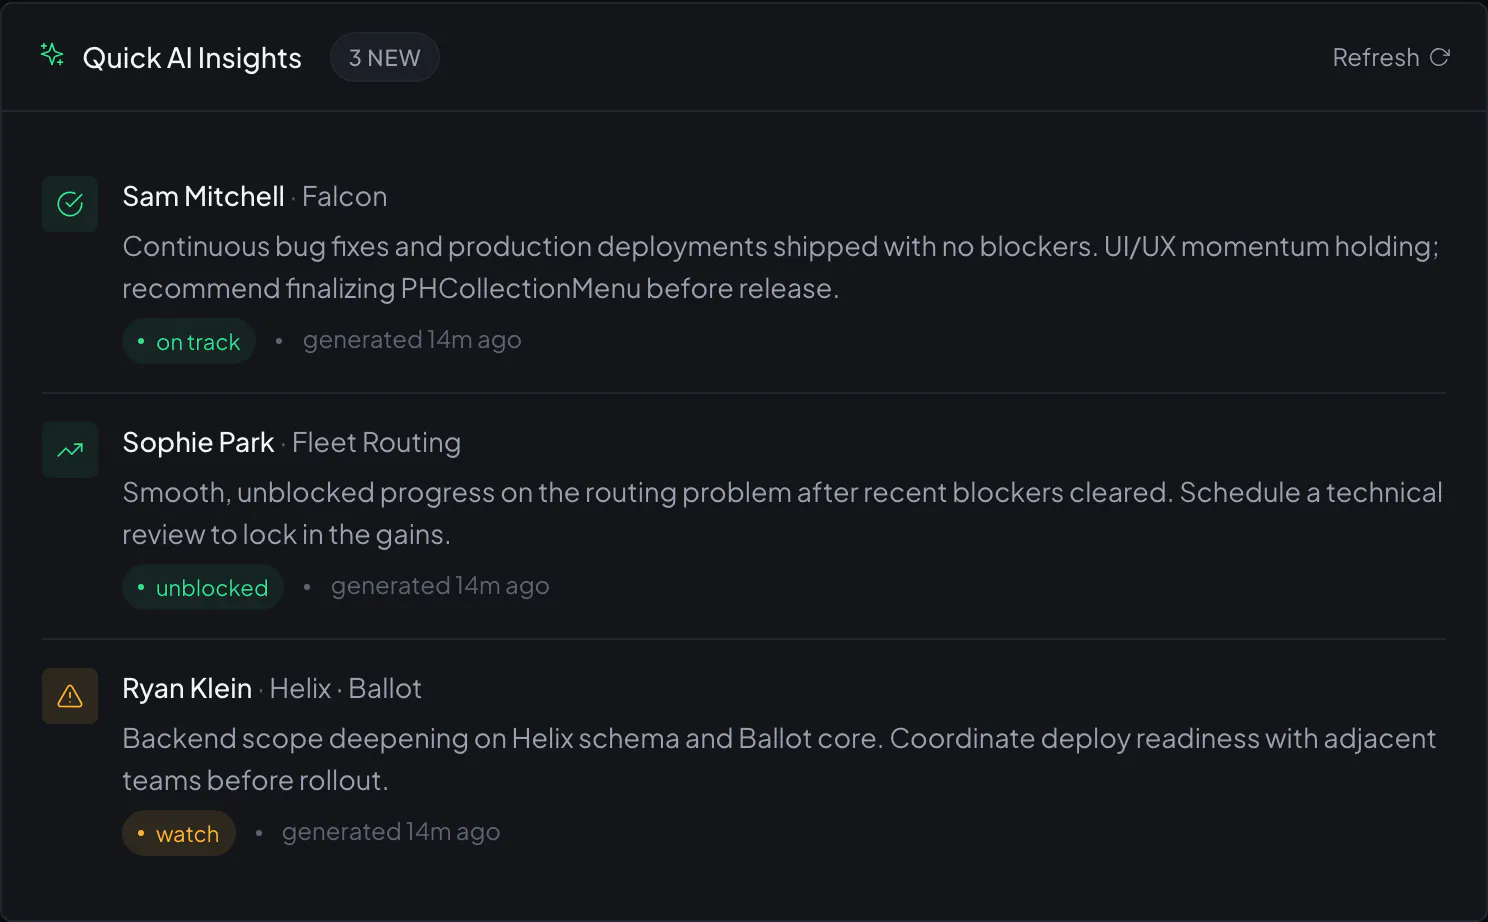This screenshot has height=922, width=1488.
Task: Open the 3 NEW badge
Action: [x=384, y=58]
